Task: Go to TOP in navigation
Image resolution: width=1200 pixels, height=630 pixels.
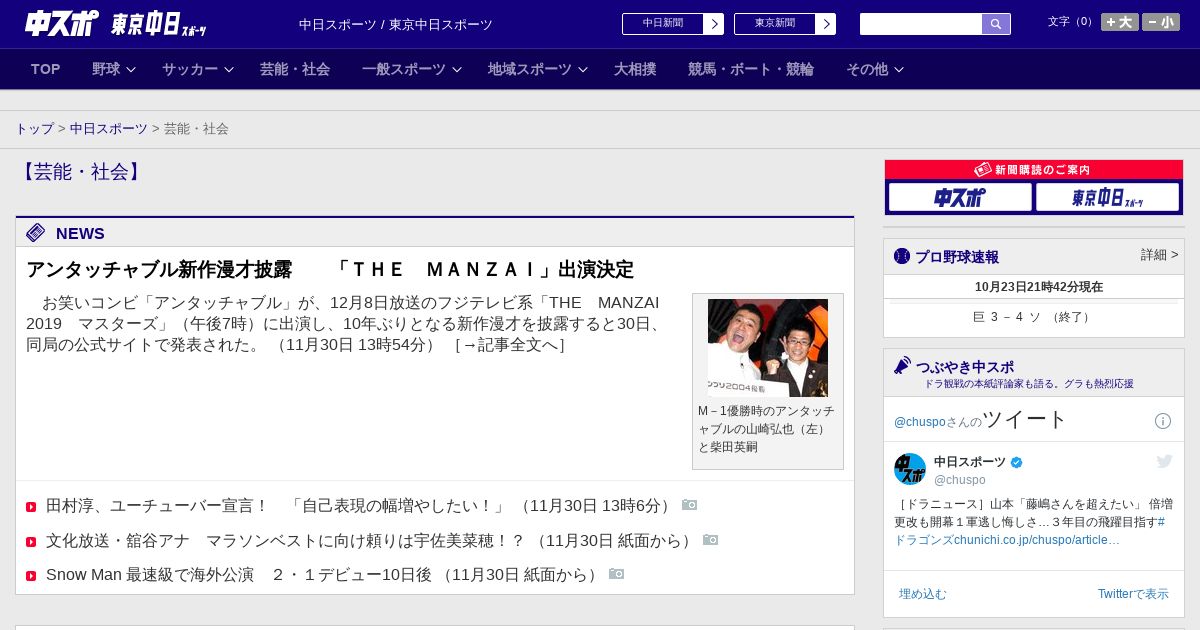Action: pyautogui.click(x=46, y=69)
